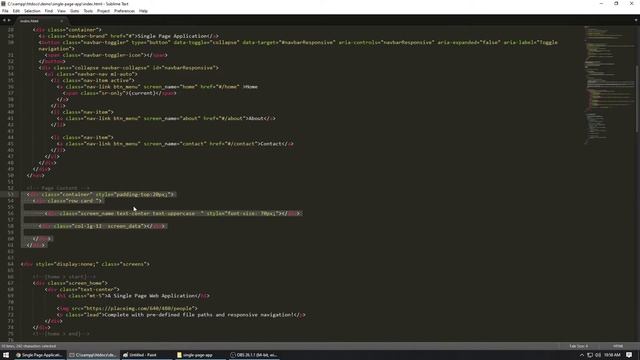Change the HTML syntax in status bar
This screenshot has width=640, height=360.
(x=618, y=346)
